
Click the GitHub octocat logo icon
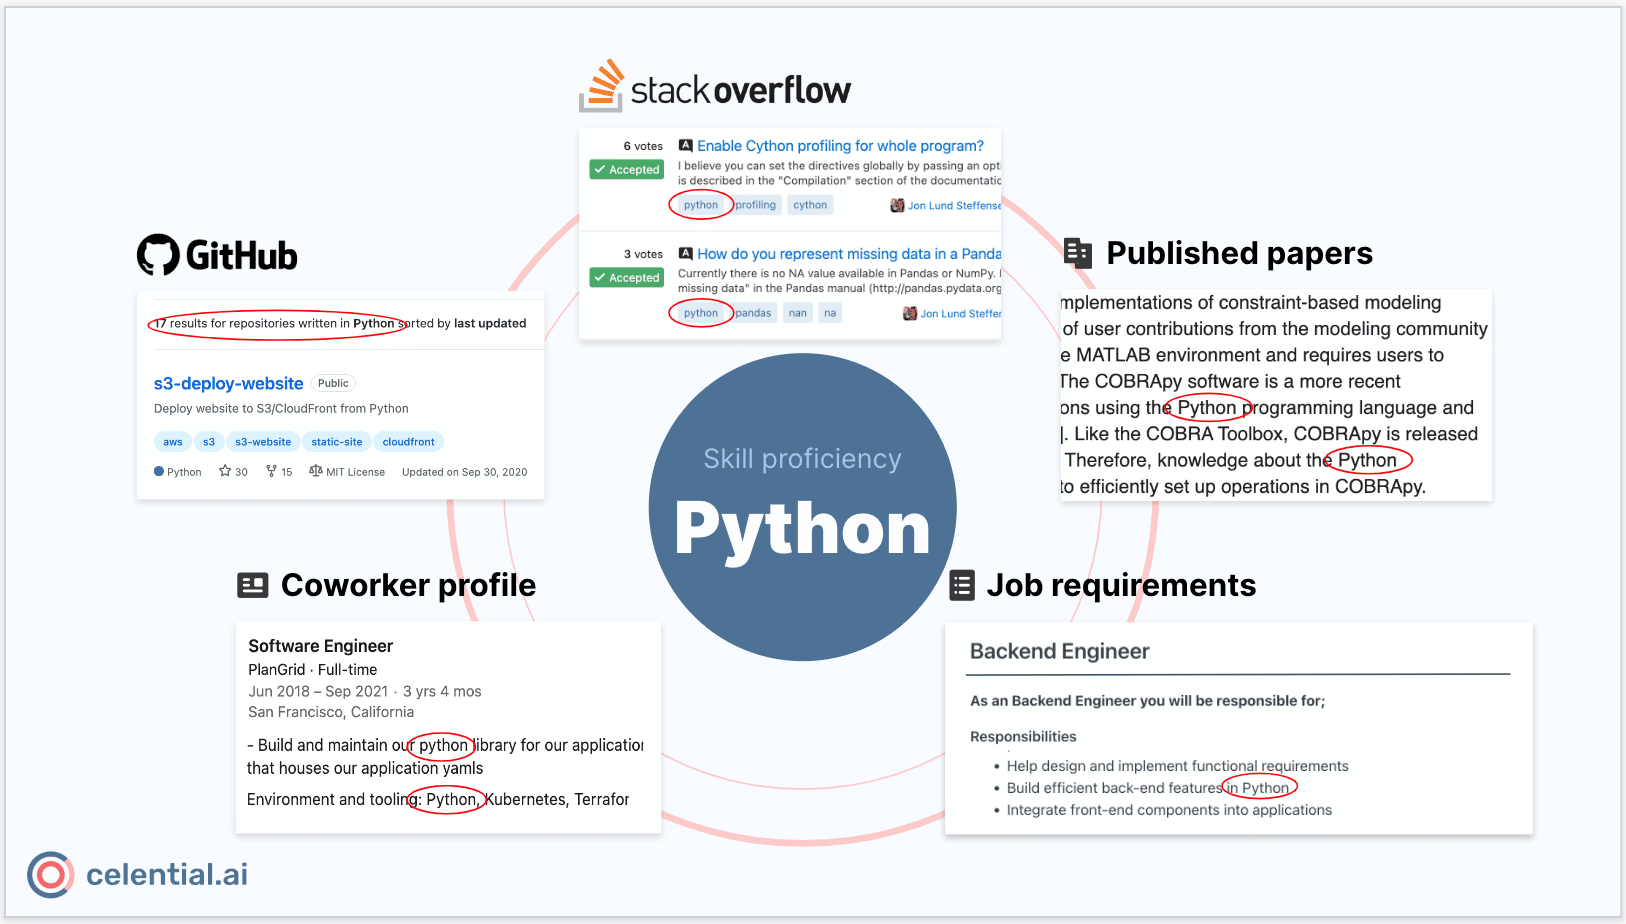click(x=158, y=255)
